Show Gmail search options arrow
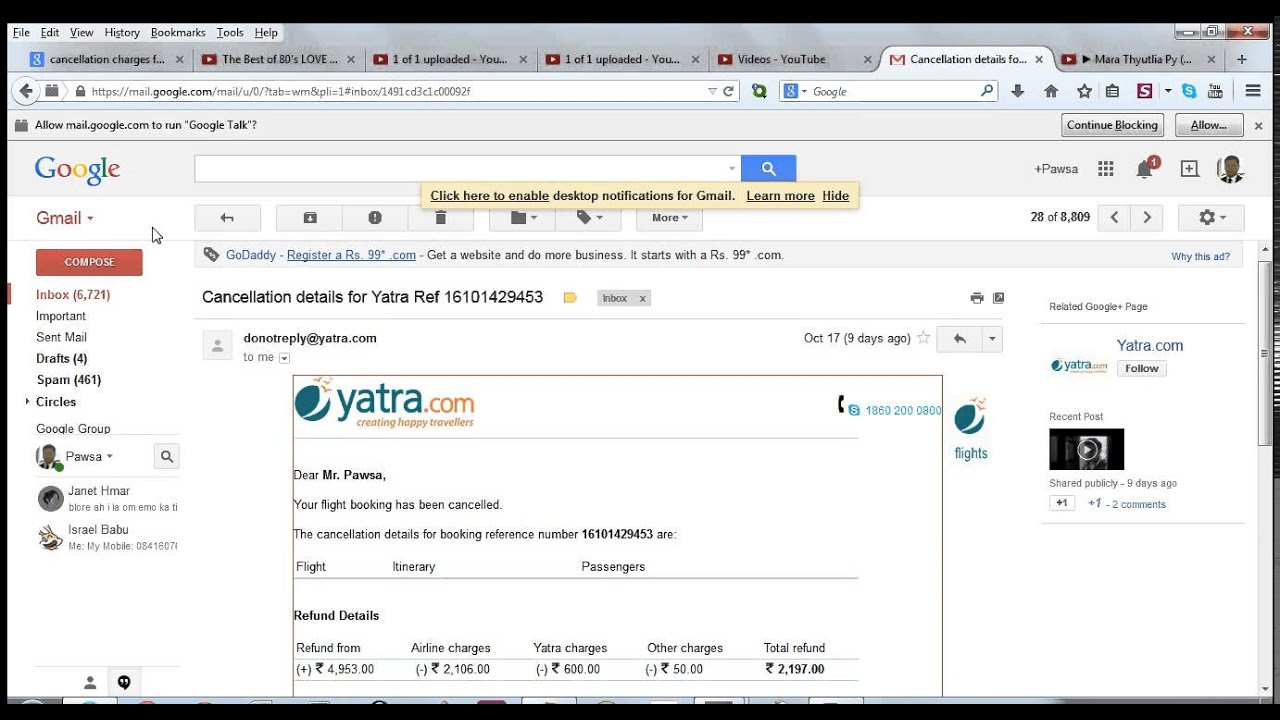Viewport: 1280px width, 720px height. pos(732,169)
